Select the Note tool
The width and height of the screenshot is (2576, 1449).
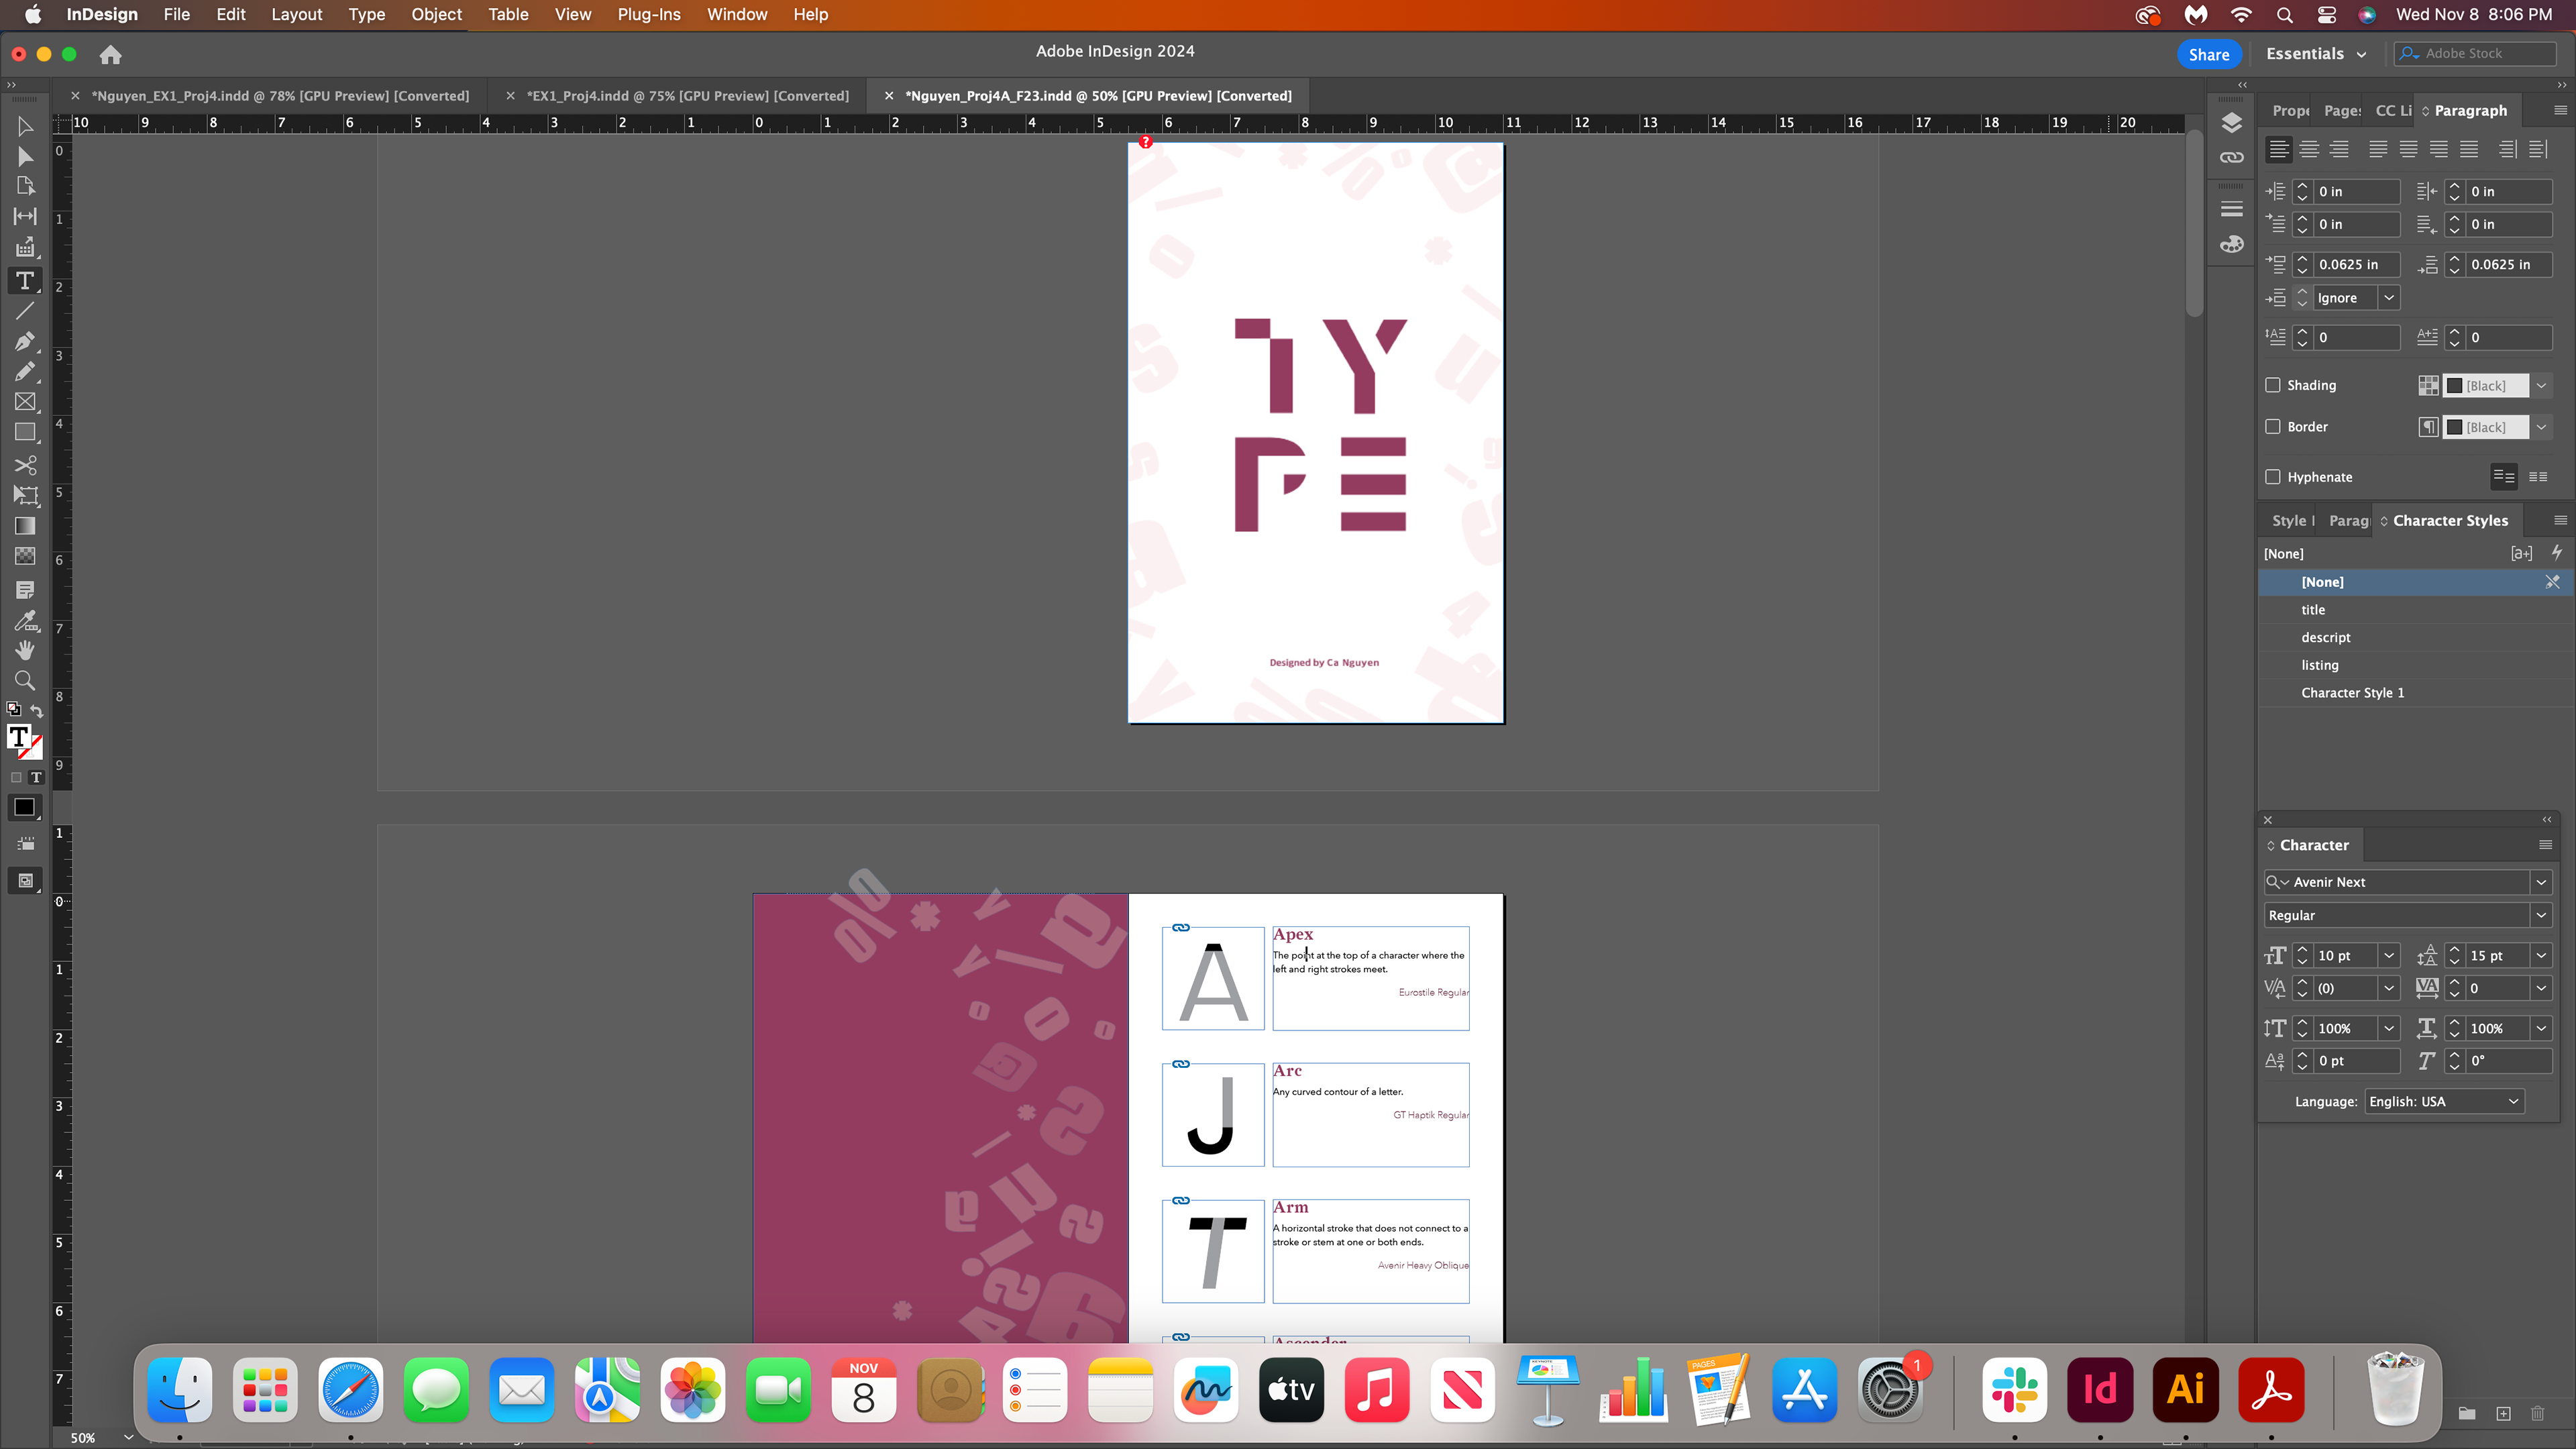pos(25,590)
